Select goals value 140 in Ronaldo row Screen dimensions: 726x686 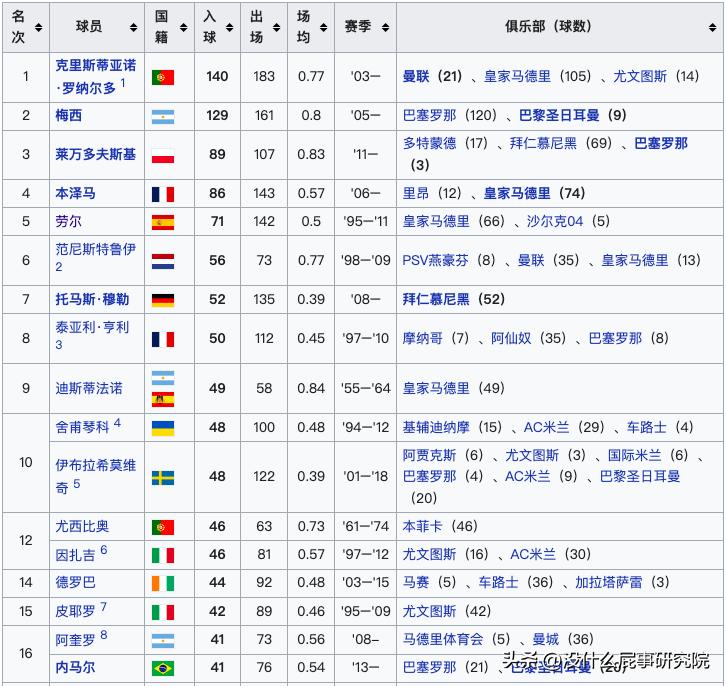point(217,76)
